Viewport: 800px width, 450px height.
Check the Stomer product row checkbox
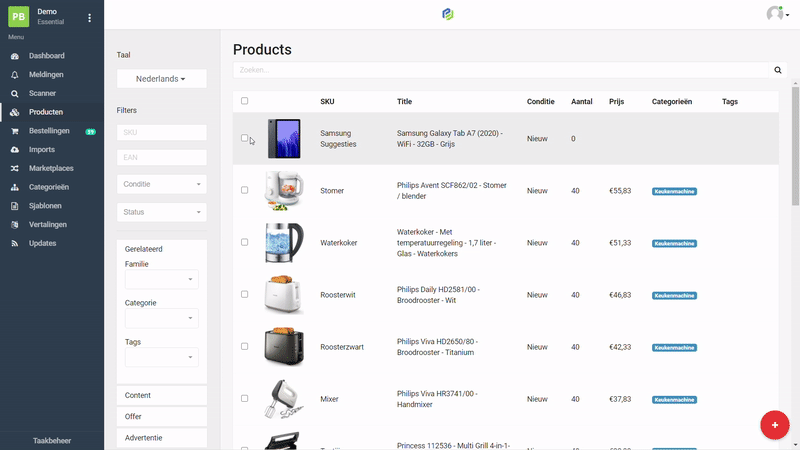245,190
